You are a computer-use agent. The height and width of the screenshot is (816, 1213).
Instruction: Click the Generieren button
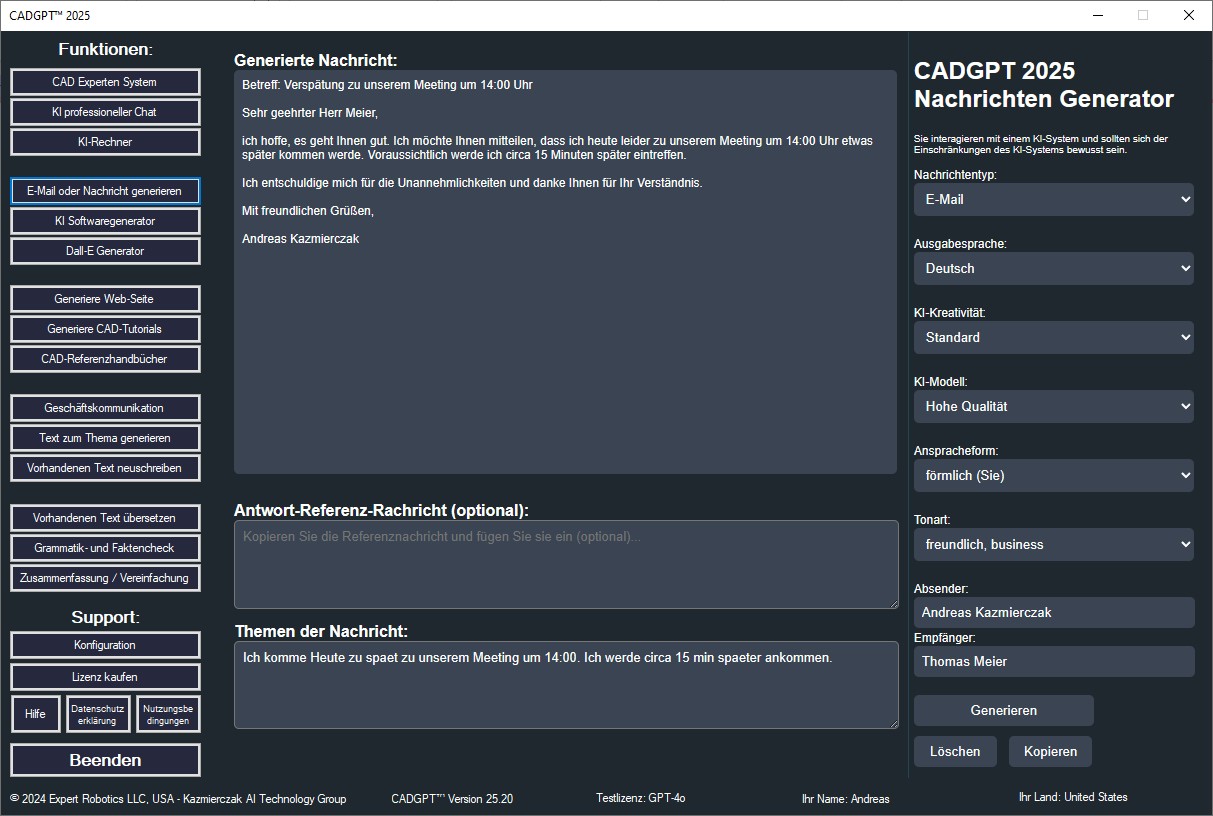click(x=1004, y=710)
